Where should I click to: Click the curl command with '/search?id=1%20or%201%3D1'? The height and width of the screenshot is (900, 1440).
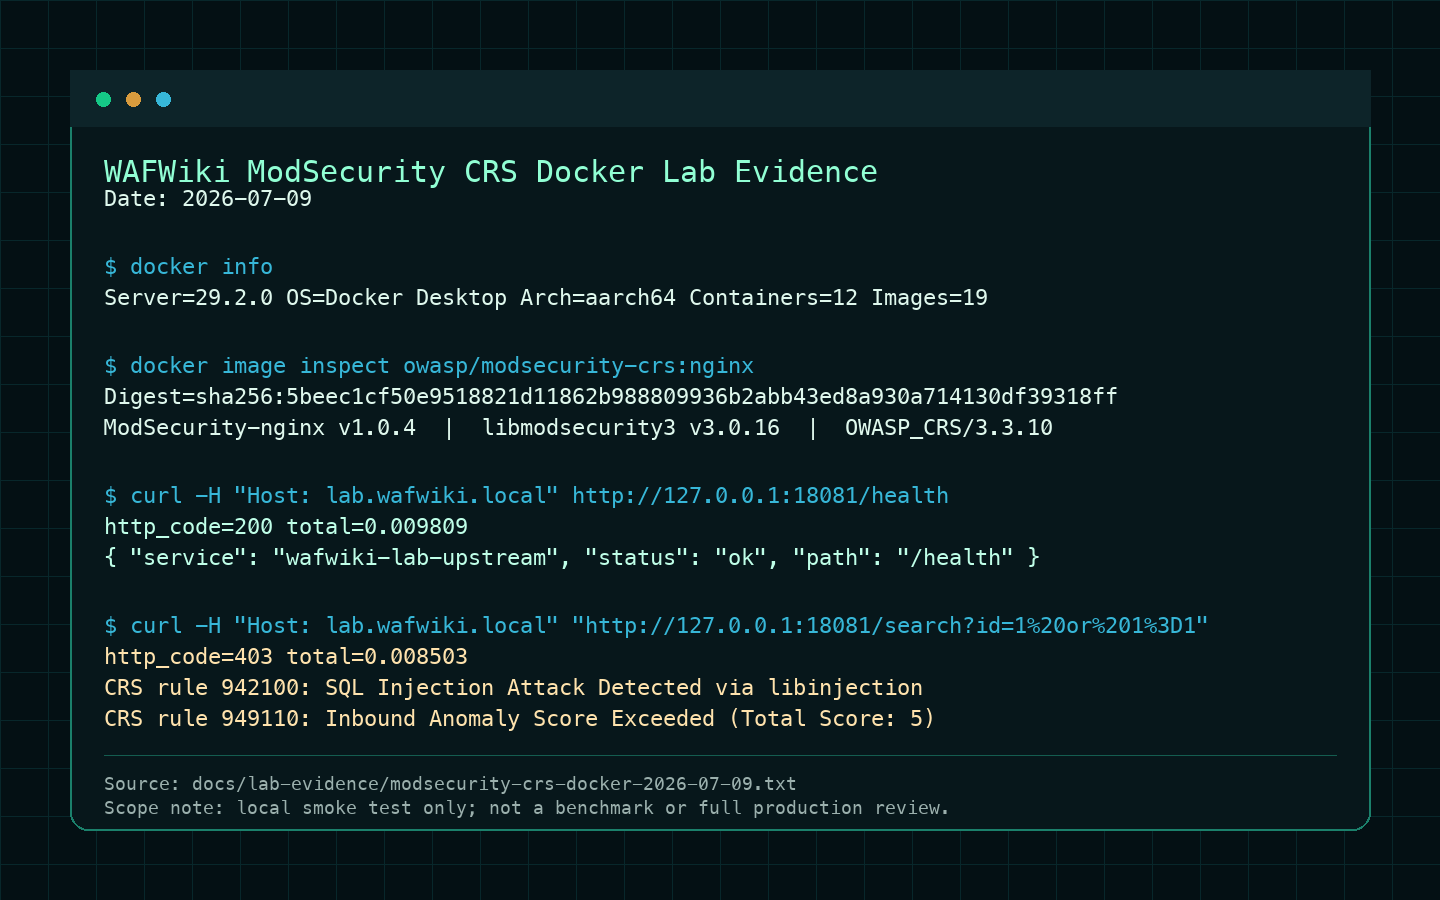[656, 626]
